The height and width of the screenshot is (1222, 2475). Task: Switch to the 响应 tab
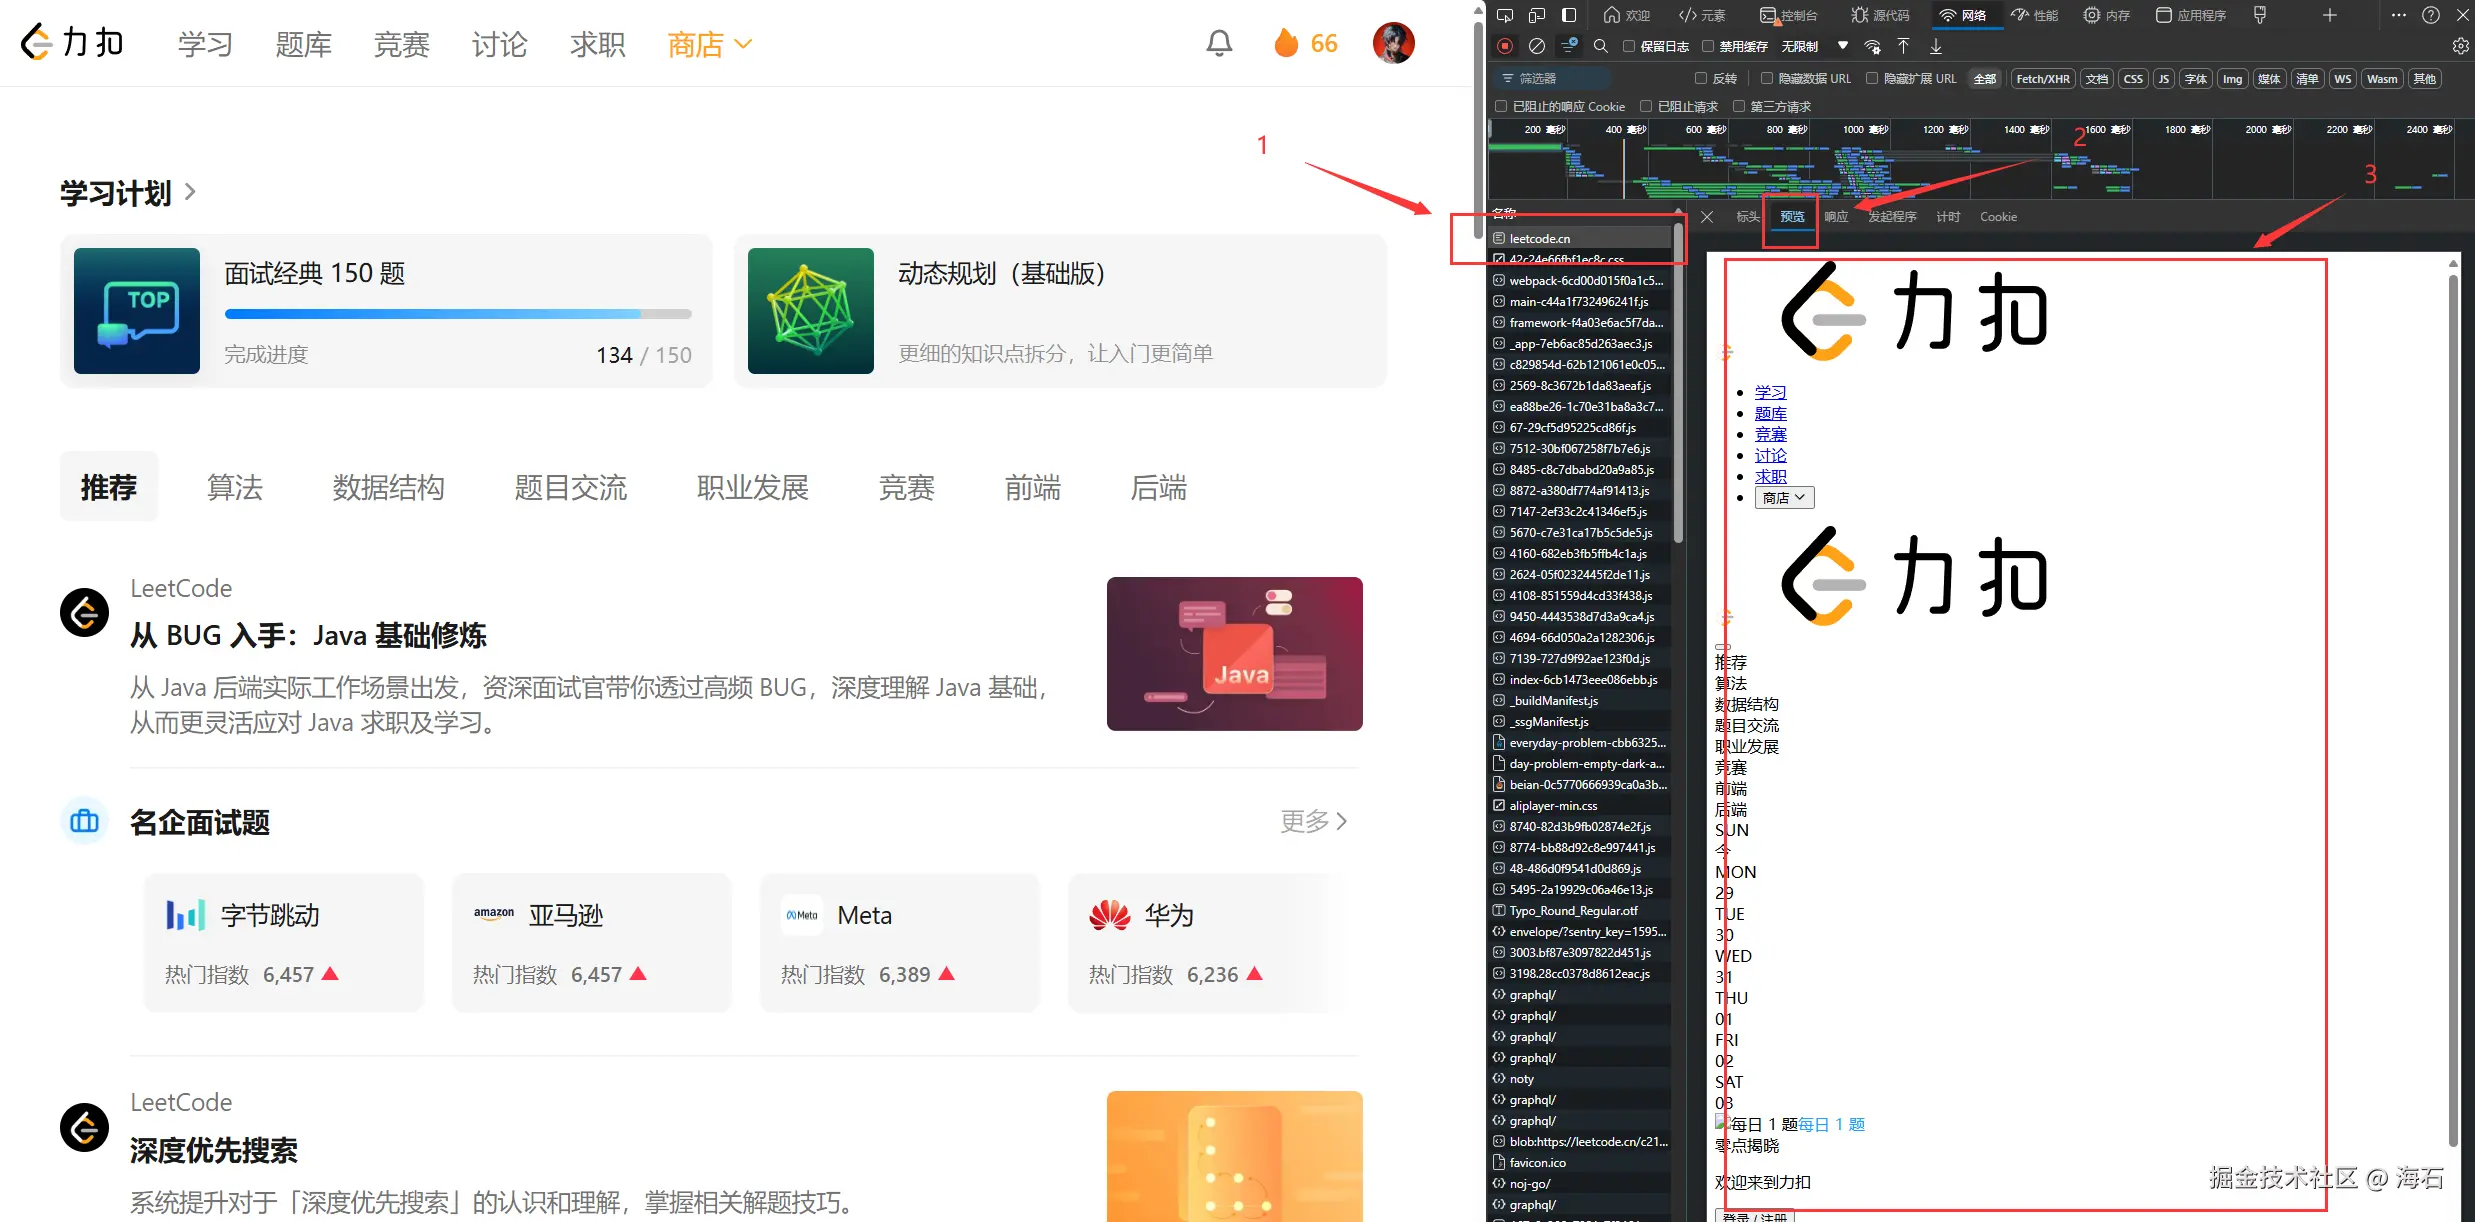(1836, 217)
